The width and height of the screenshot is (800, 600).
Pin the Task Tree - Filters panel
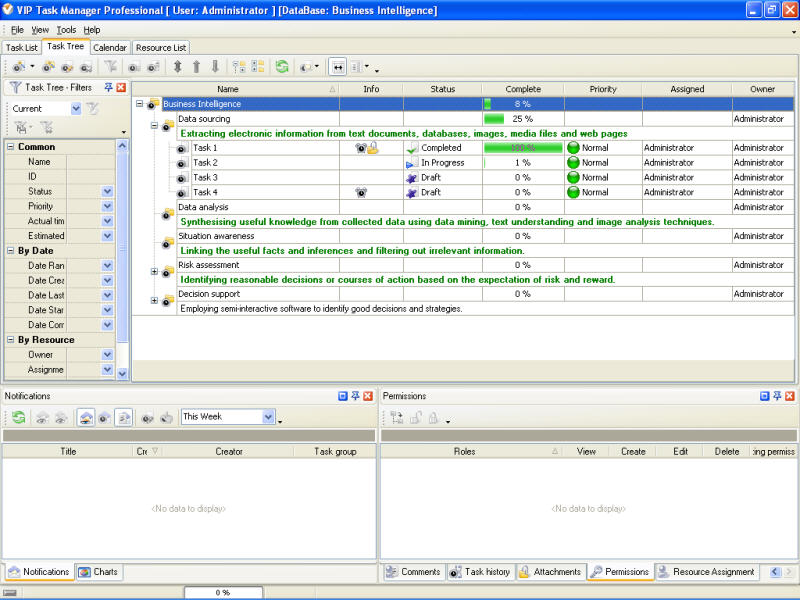pos(108,87)
